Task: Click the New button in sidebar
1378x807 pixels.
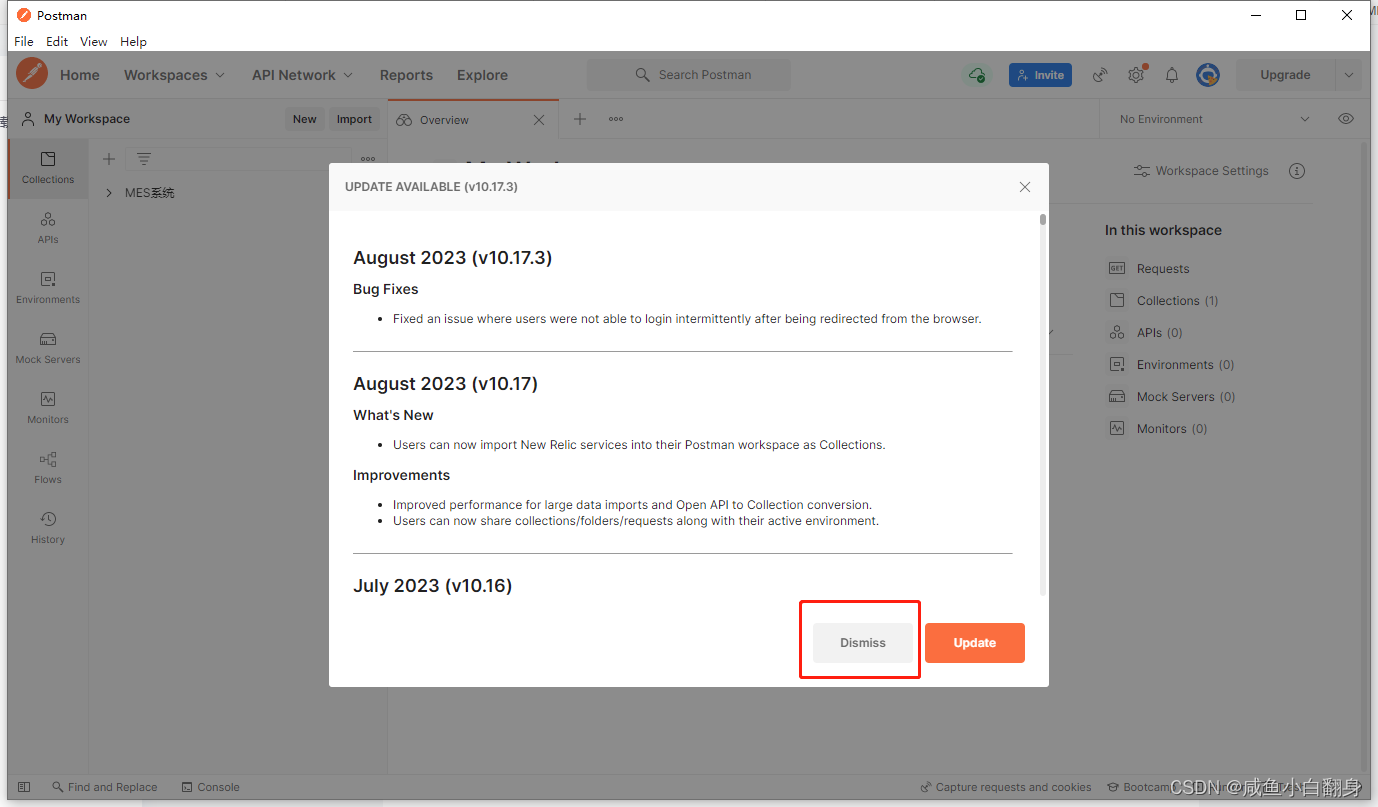Action: [305, 119]
